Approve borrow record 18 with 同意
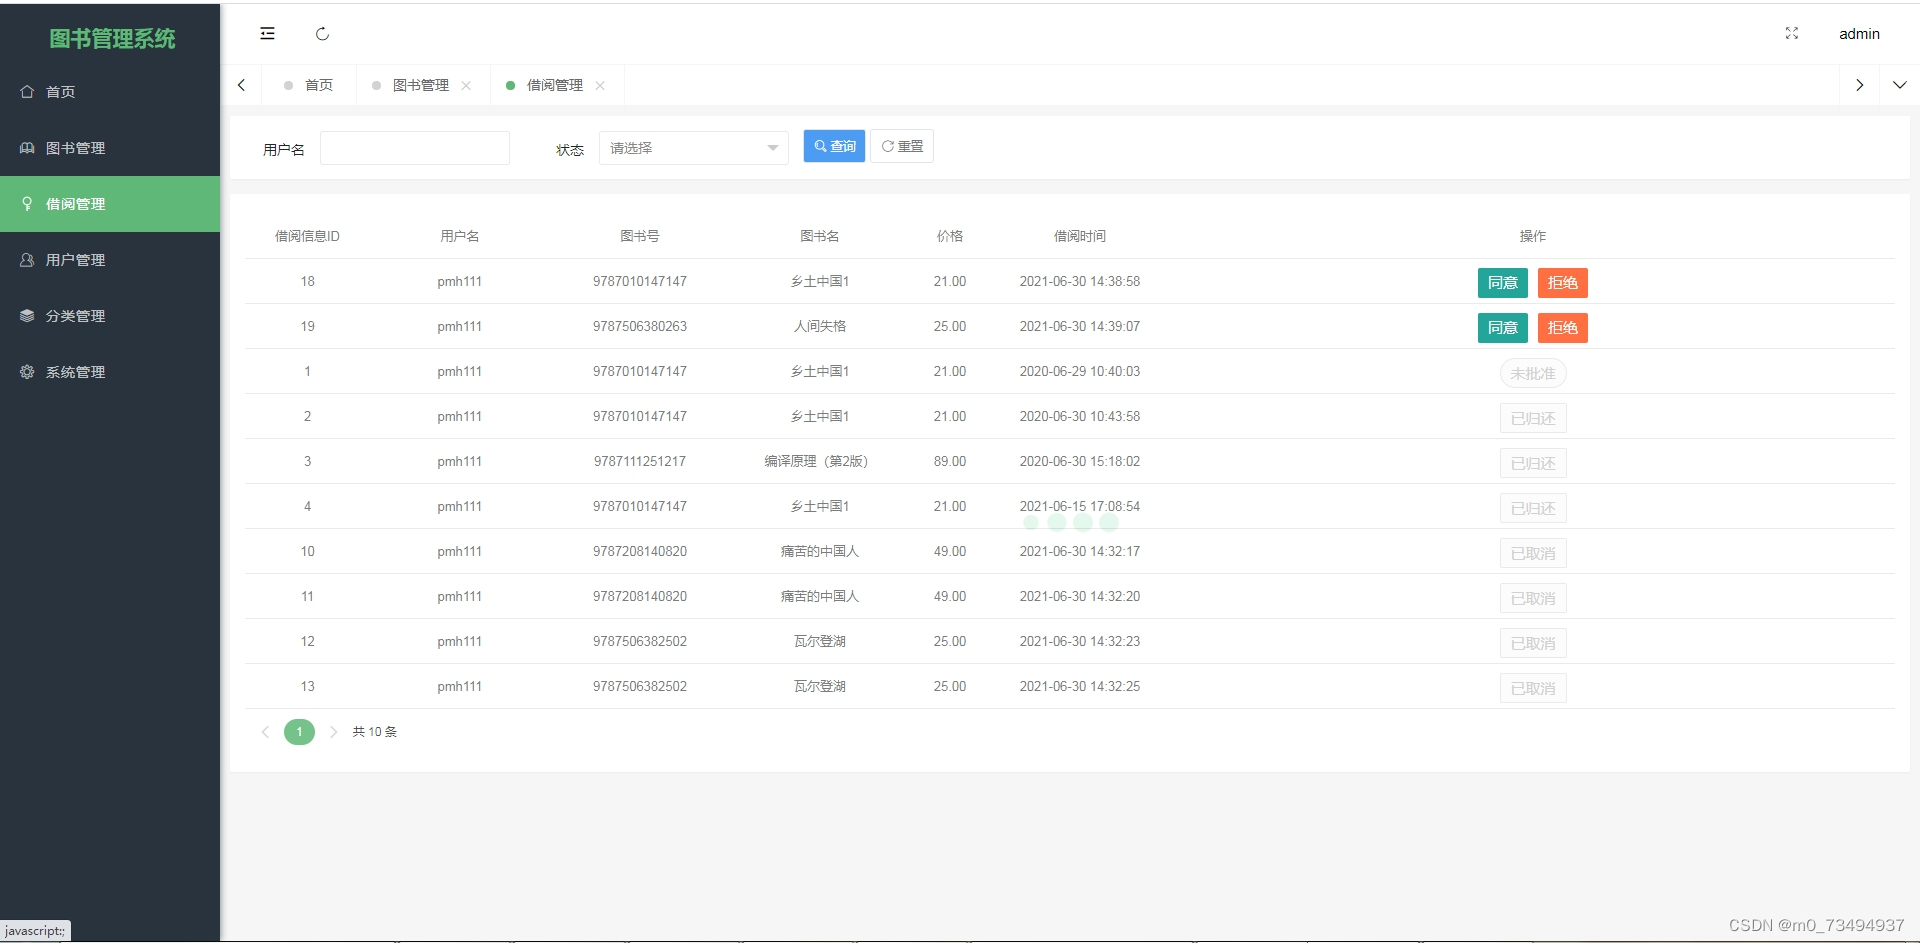1920x943 pixels. 1502,283
